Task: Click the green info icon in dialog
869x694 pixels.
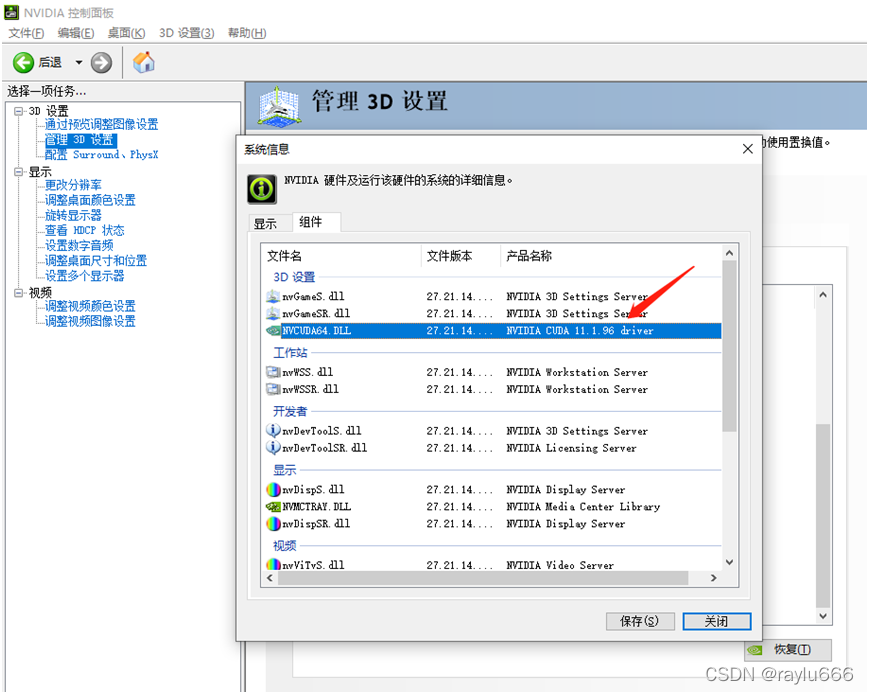Action: click(x=262, y=189)
